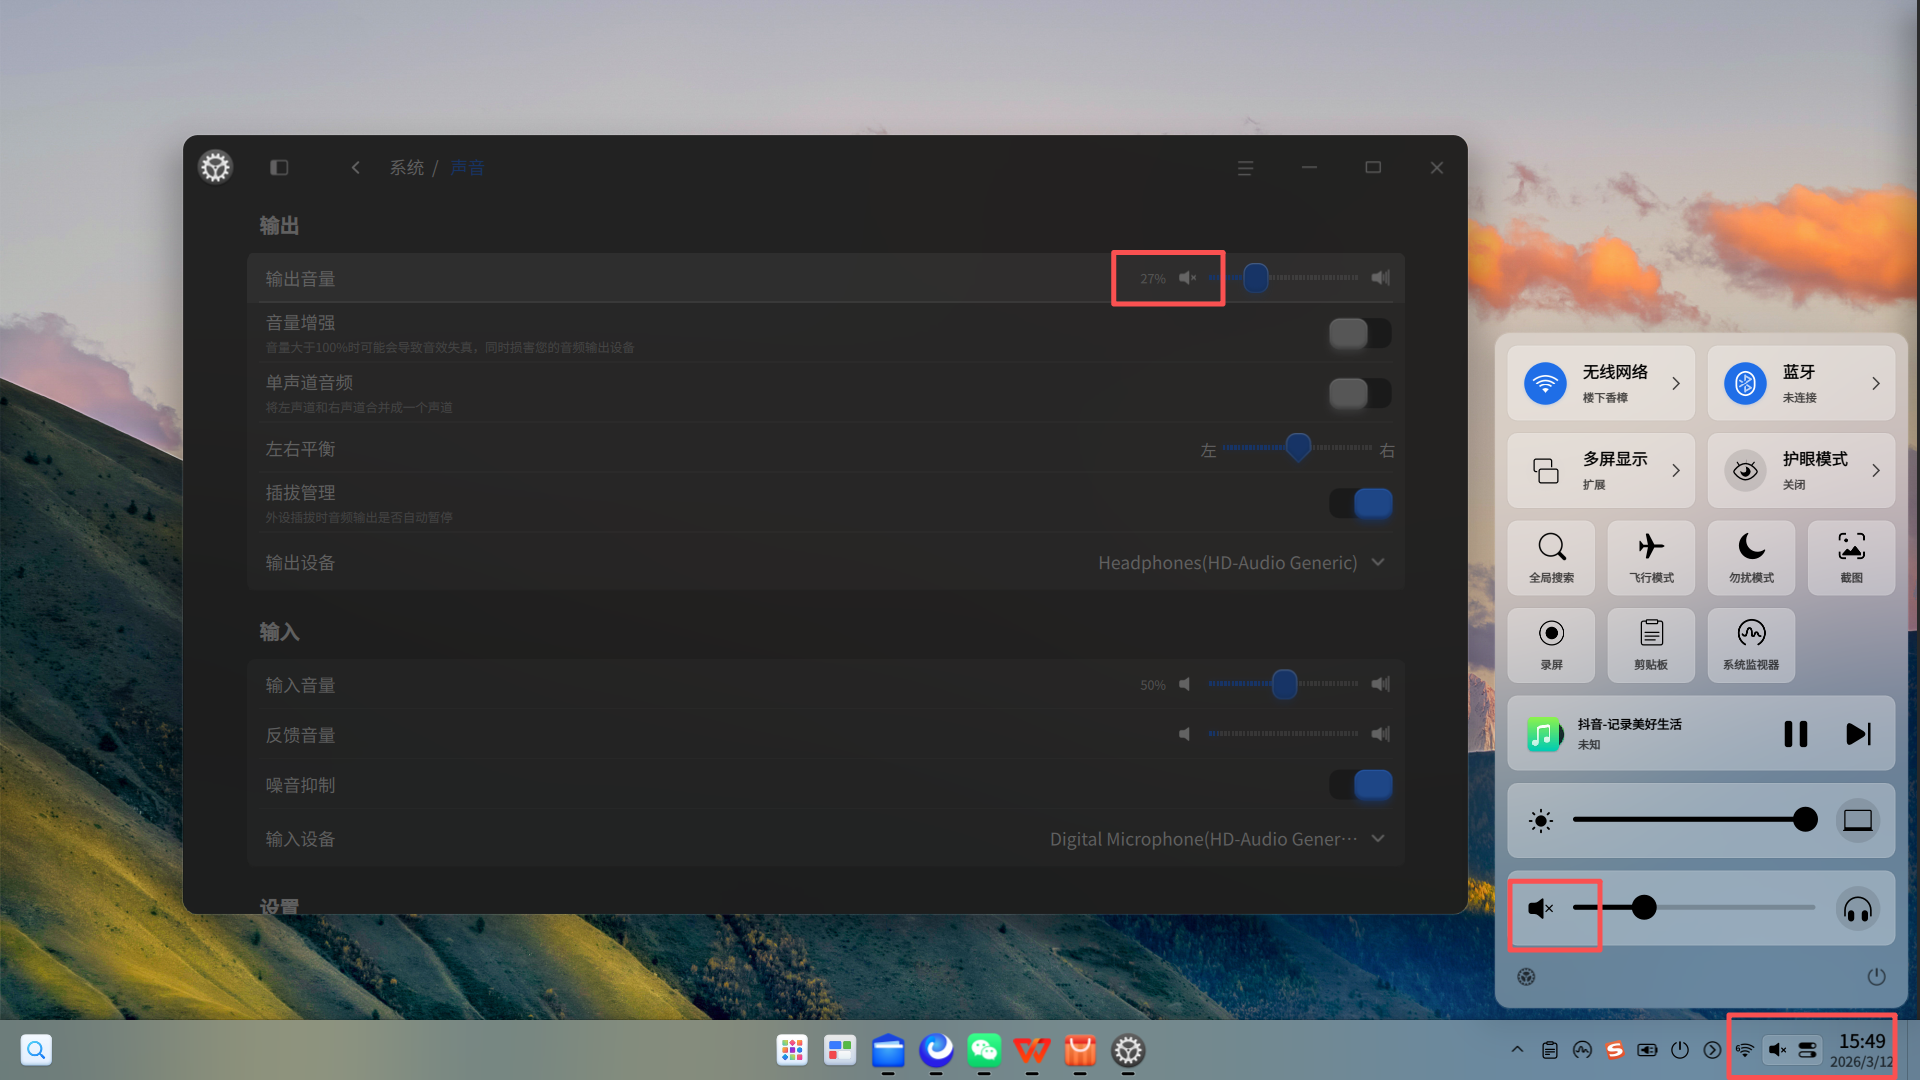Click the muted speaker icon in quick panel
Image resolution: width=1920 pixels, height=1080 pixels.
click(1540, 908)
